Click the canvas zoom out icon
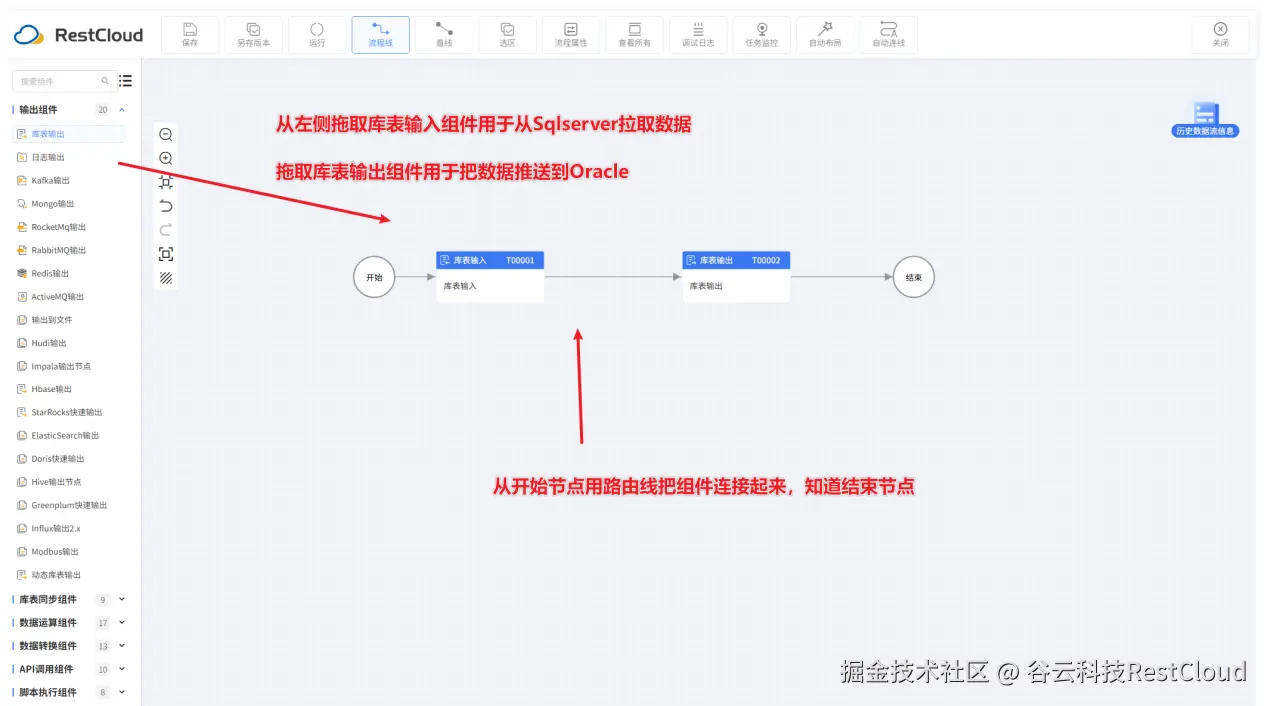The image size is (1268, 706). [x=166, y=134]
